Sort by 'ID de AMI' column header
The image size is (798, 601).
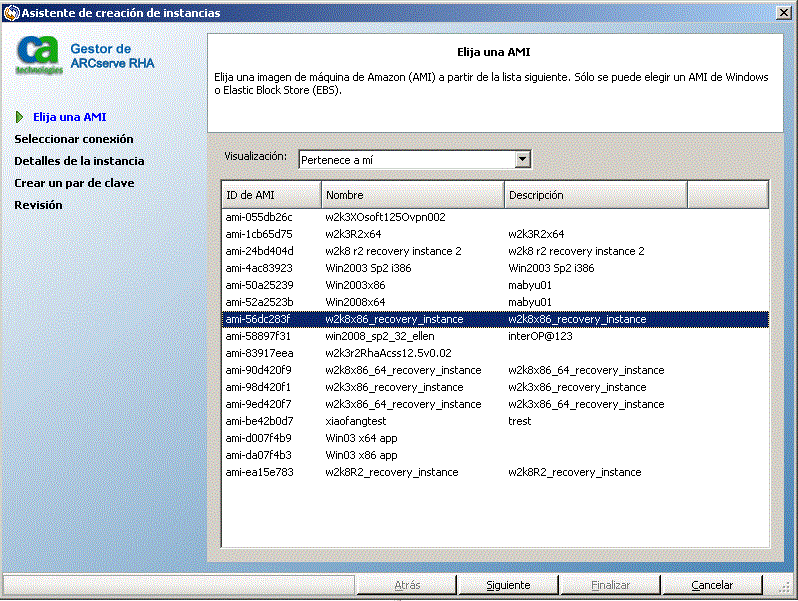click(x=271, y=195)
